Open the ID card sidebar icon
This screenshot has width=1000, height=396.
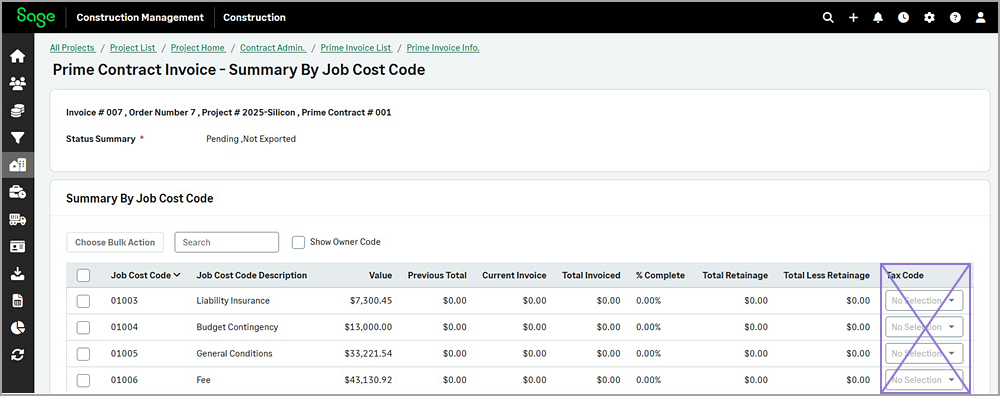(17, 247)
